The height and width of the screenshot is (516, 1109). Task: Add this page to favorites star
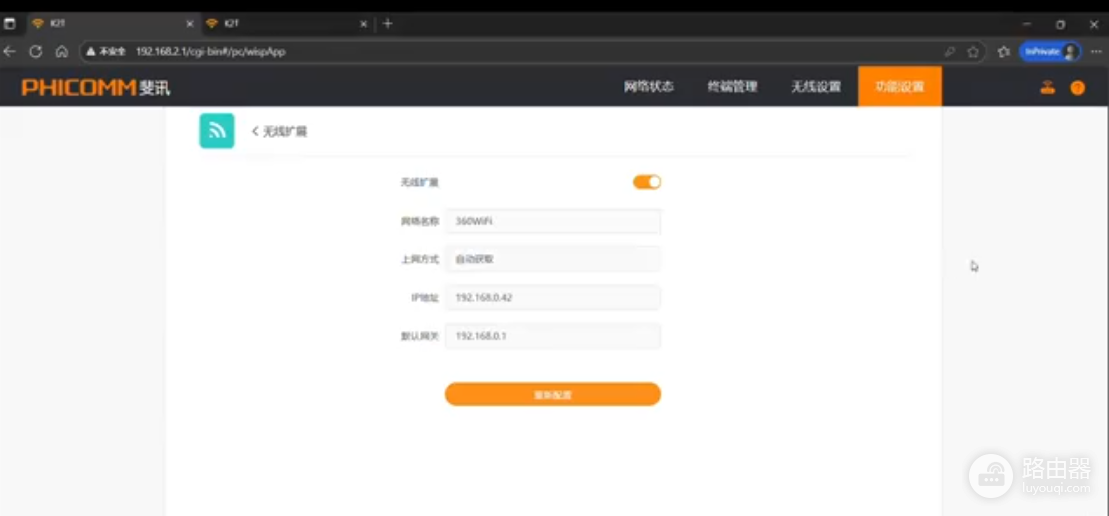pyautogui.click(x=973, y=52)
